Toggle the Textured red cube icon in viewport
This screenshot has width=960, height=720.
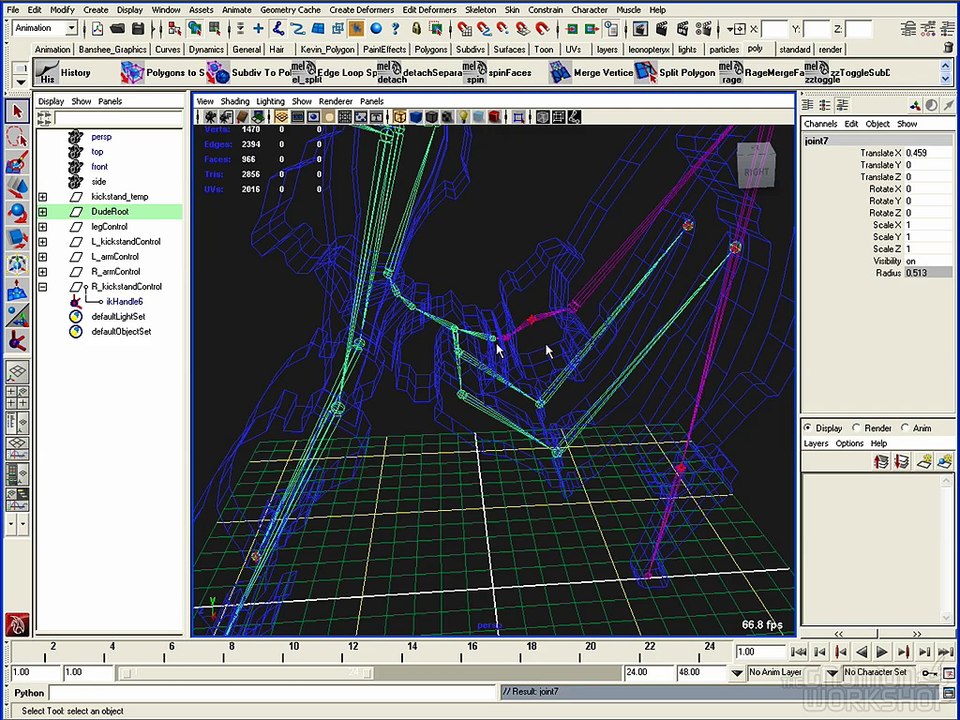495,117
